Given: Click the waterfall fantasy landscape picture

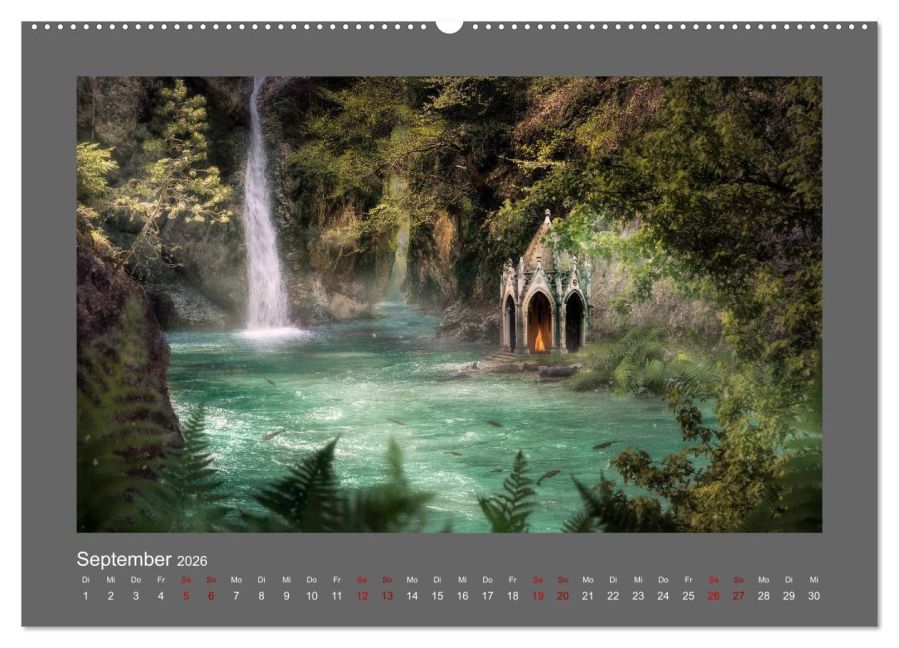Looking at the screenshot, I should tap(450, 305).
